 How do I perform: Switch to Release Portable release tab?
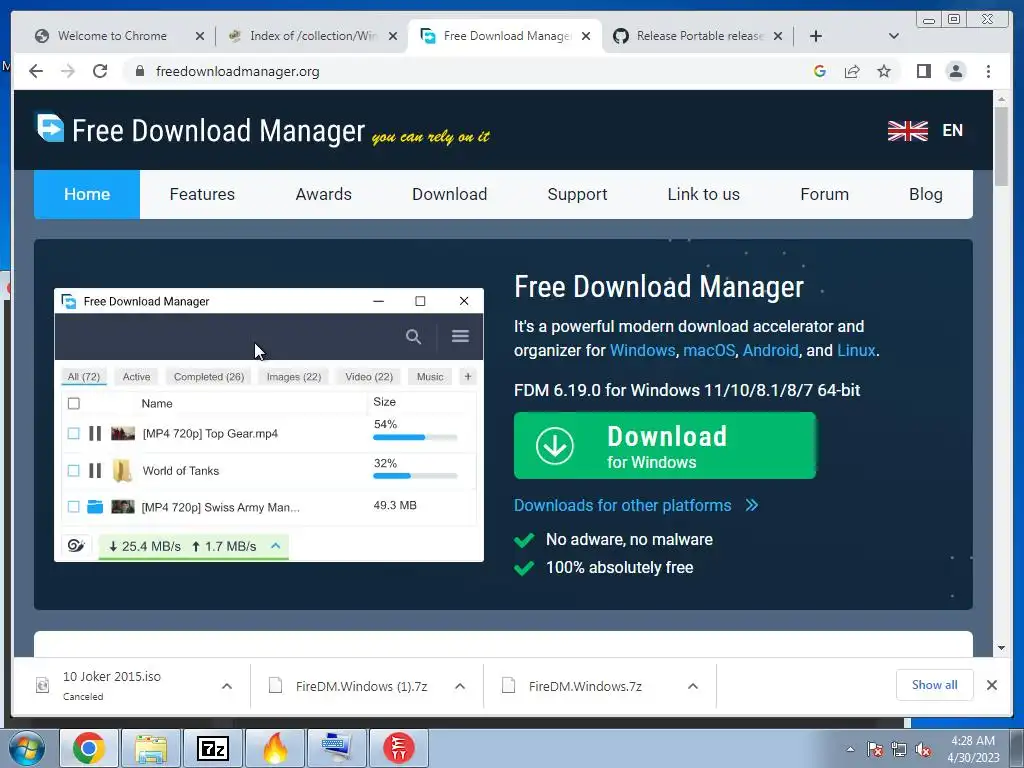(697, 36)
